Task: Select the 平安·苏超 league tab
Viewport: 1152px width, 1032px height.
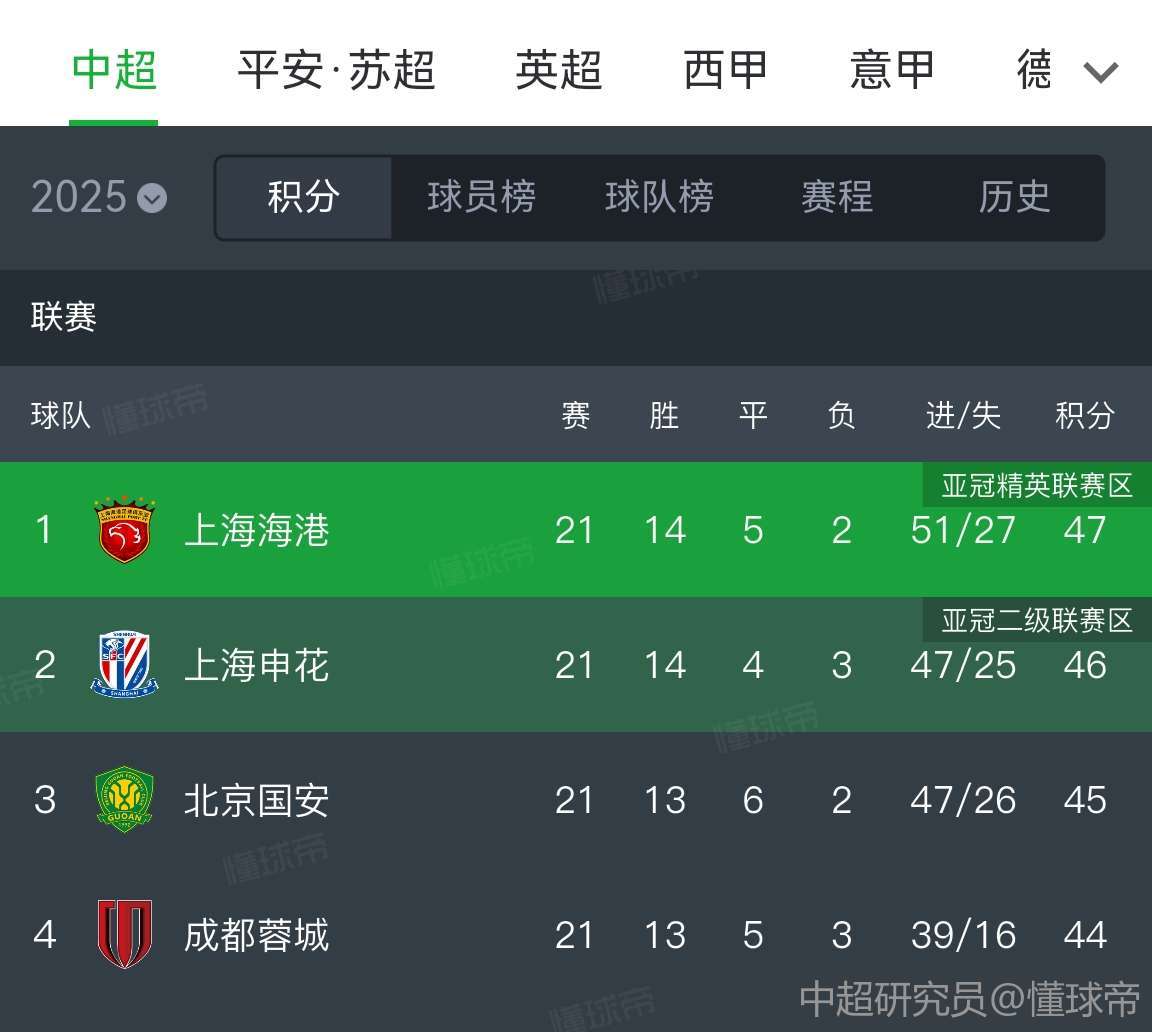Action: (336, 71)
